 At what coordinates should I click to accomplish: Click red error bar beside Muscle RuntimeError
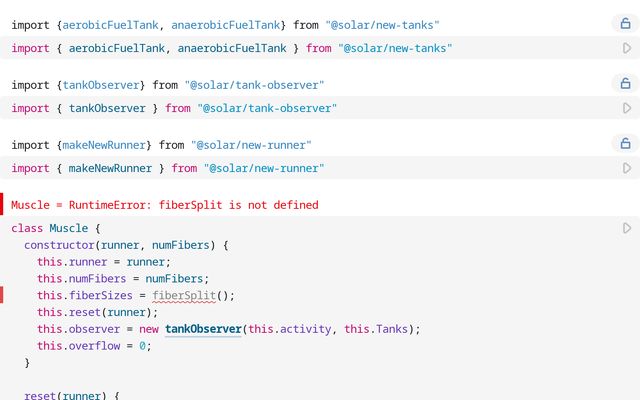click(x=2, y=204)
